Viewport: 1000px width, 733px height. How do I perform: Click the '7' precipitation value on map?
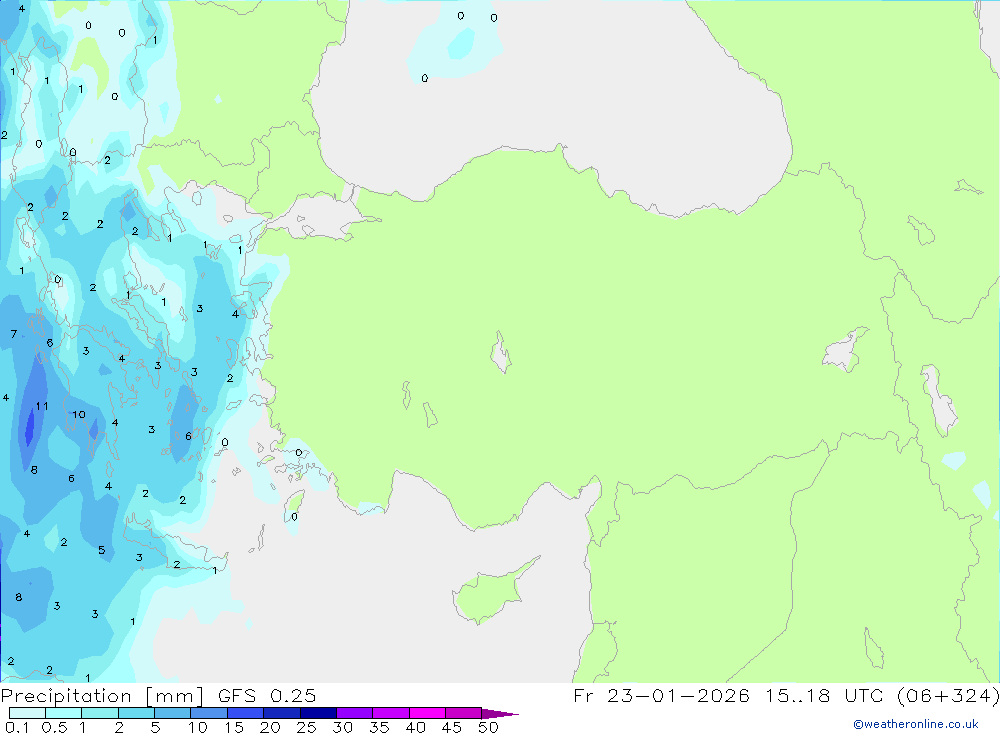14,334
